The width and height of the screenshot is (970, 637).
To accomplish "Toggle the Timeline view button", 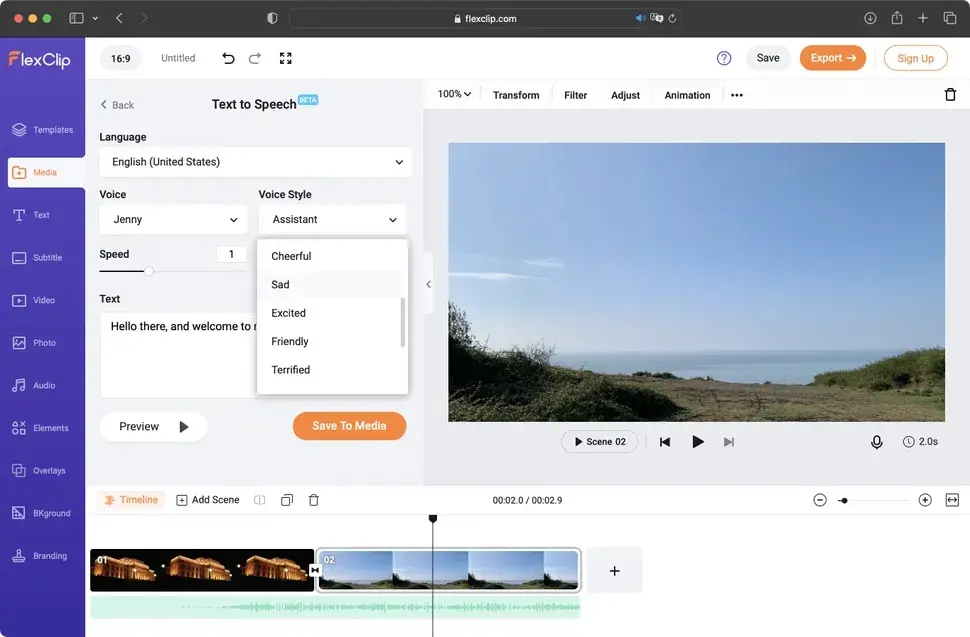I will (x=130, y=500).
